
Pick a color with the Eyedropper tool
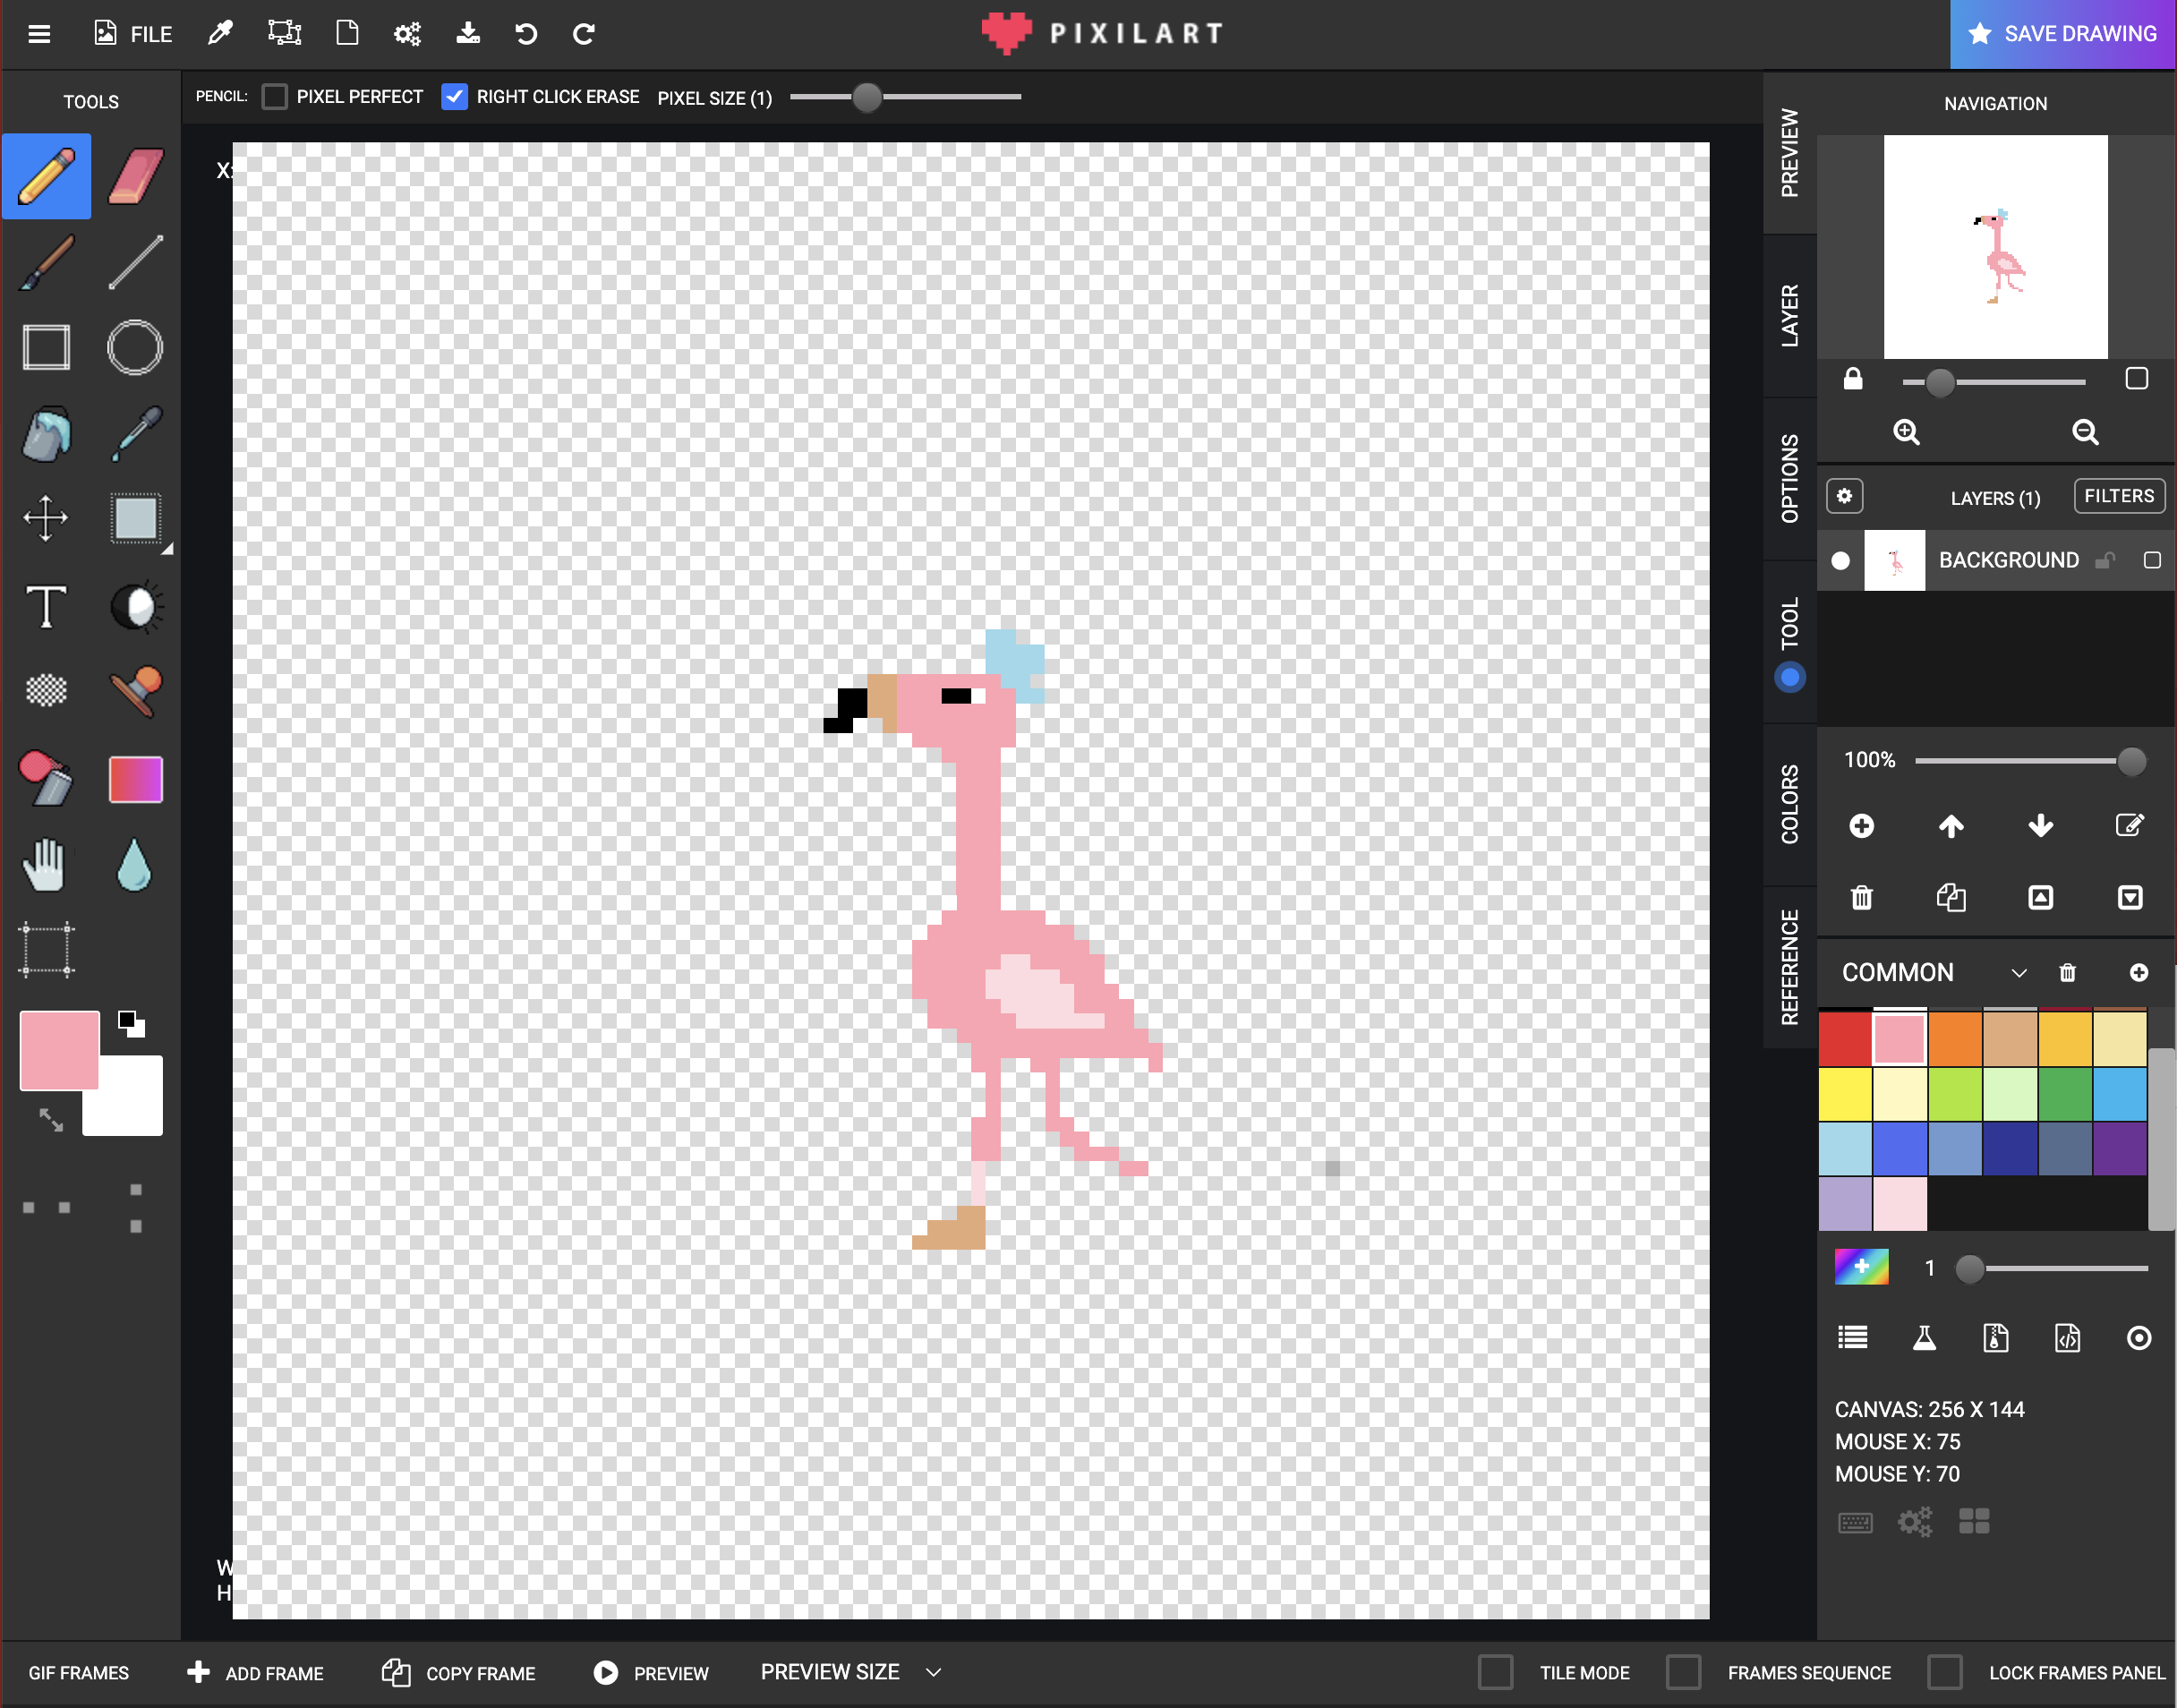(x=135, y=434)
